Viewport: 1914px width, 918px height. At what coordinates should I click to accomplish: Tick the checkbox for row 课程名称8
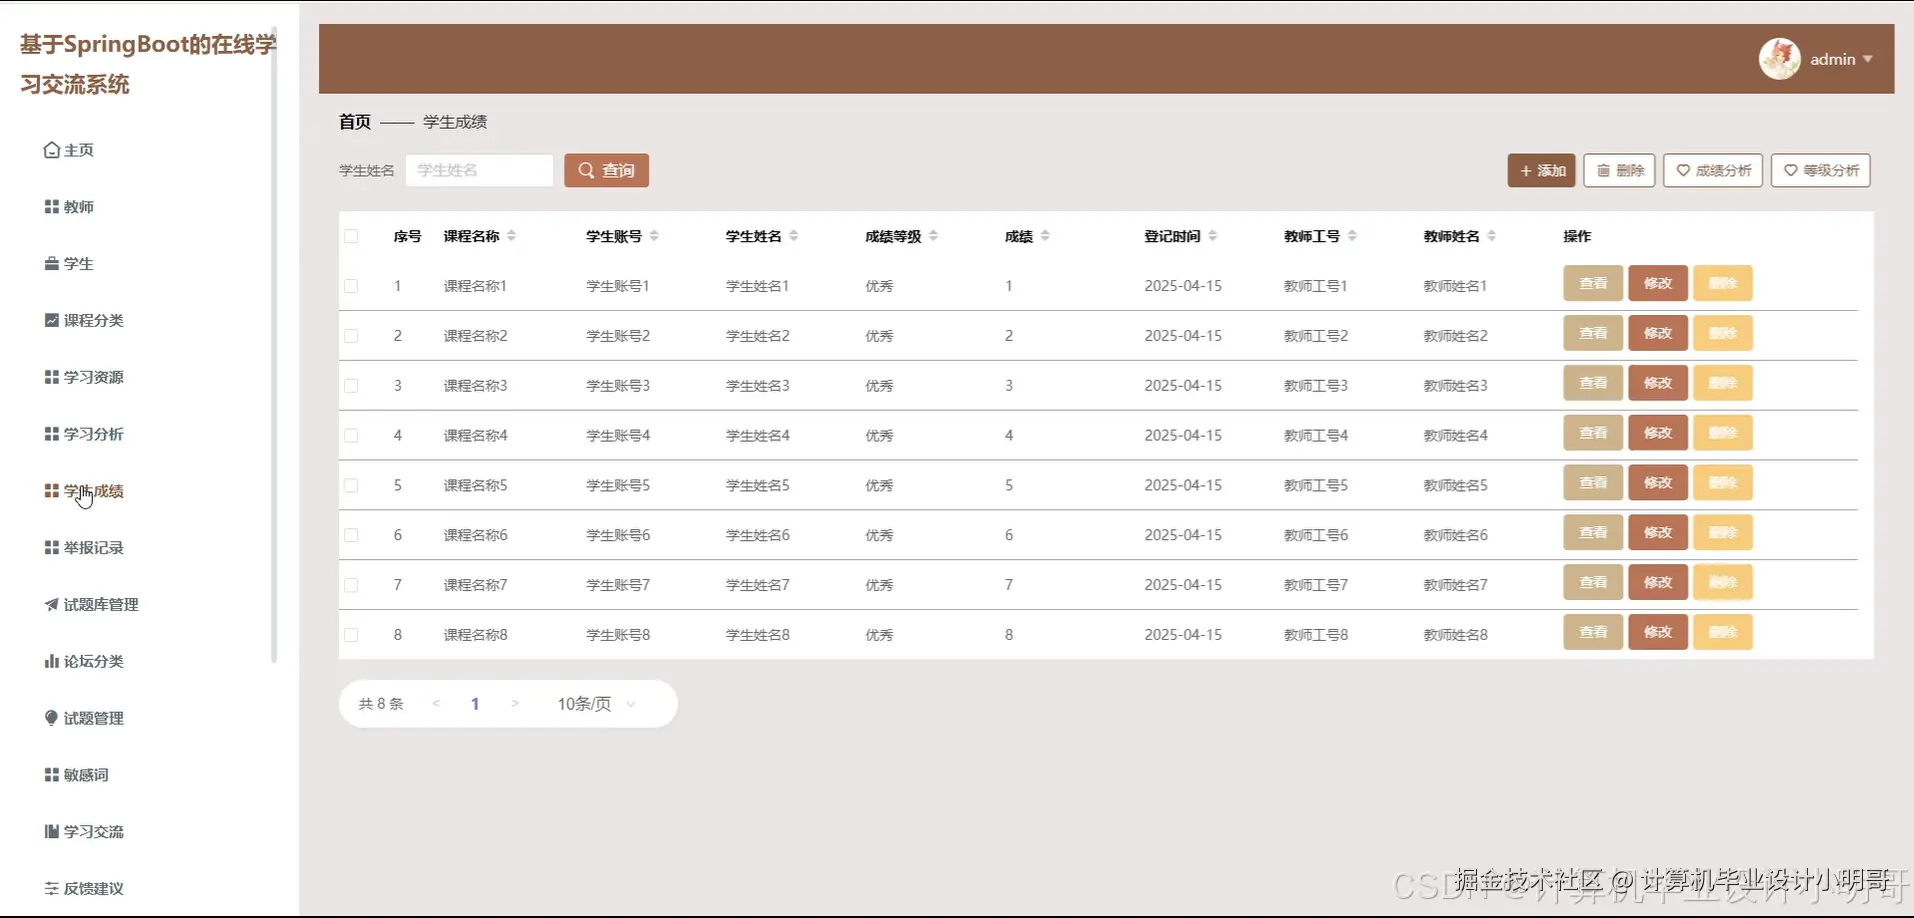click(x=351, y=635)
